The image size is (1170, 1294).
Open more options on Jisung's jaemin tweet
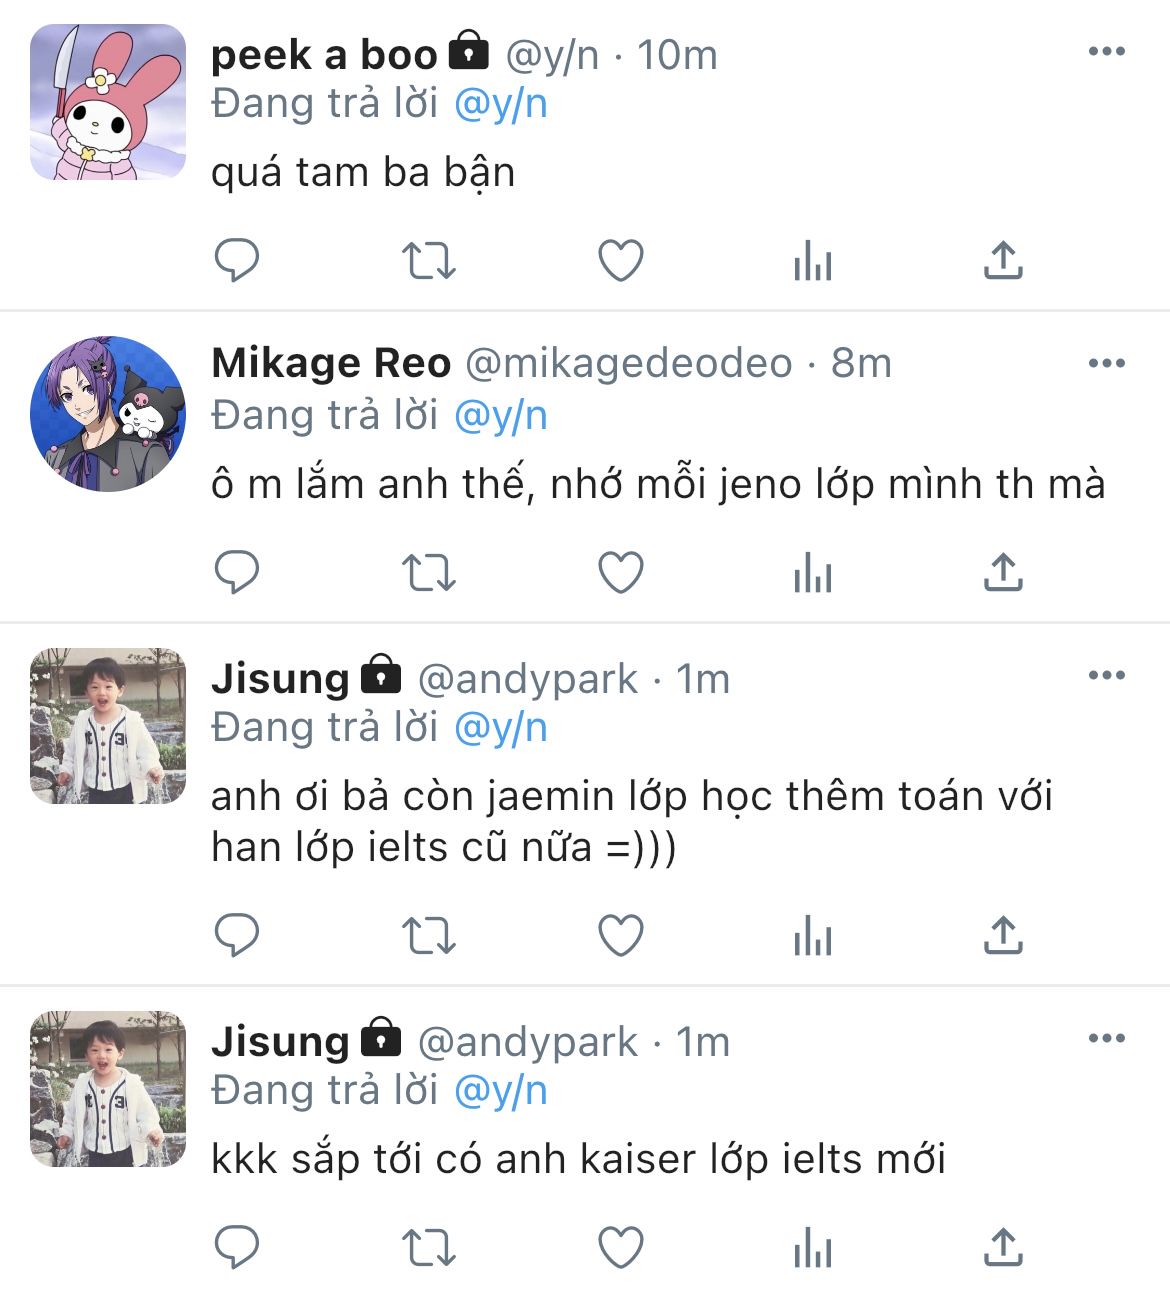coord(1106,676)
